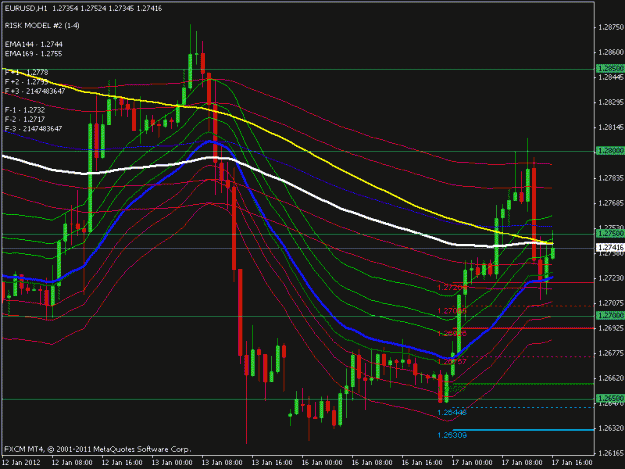Select the F+3 - 2147483647 label

[x=35, y=91]
